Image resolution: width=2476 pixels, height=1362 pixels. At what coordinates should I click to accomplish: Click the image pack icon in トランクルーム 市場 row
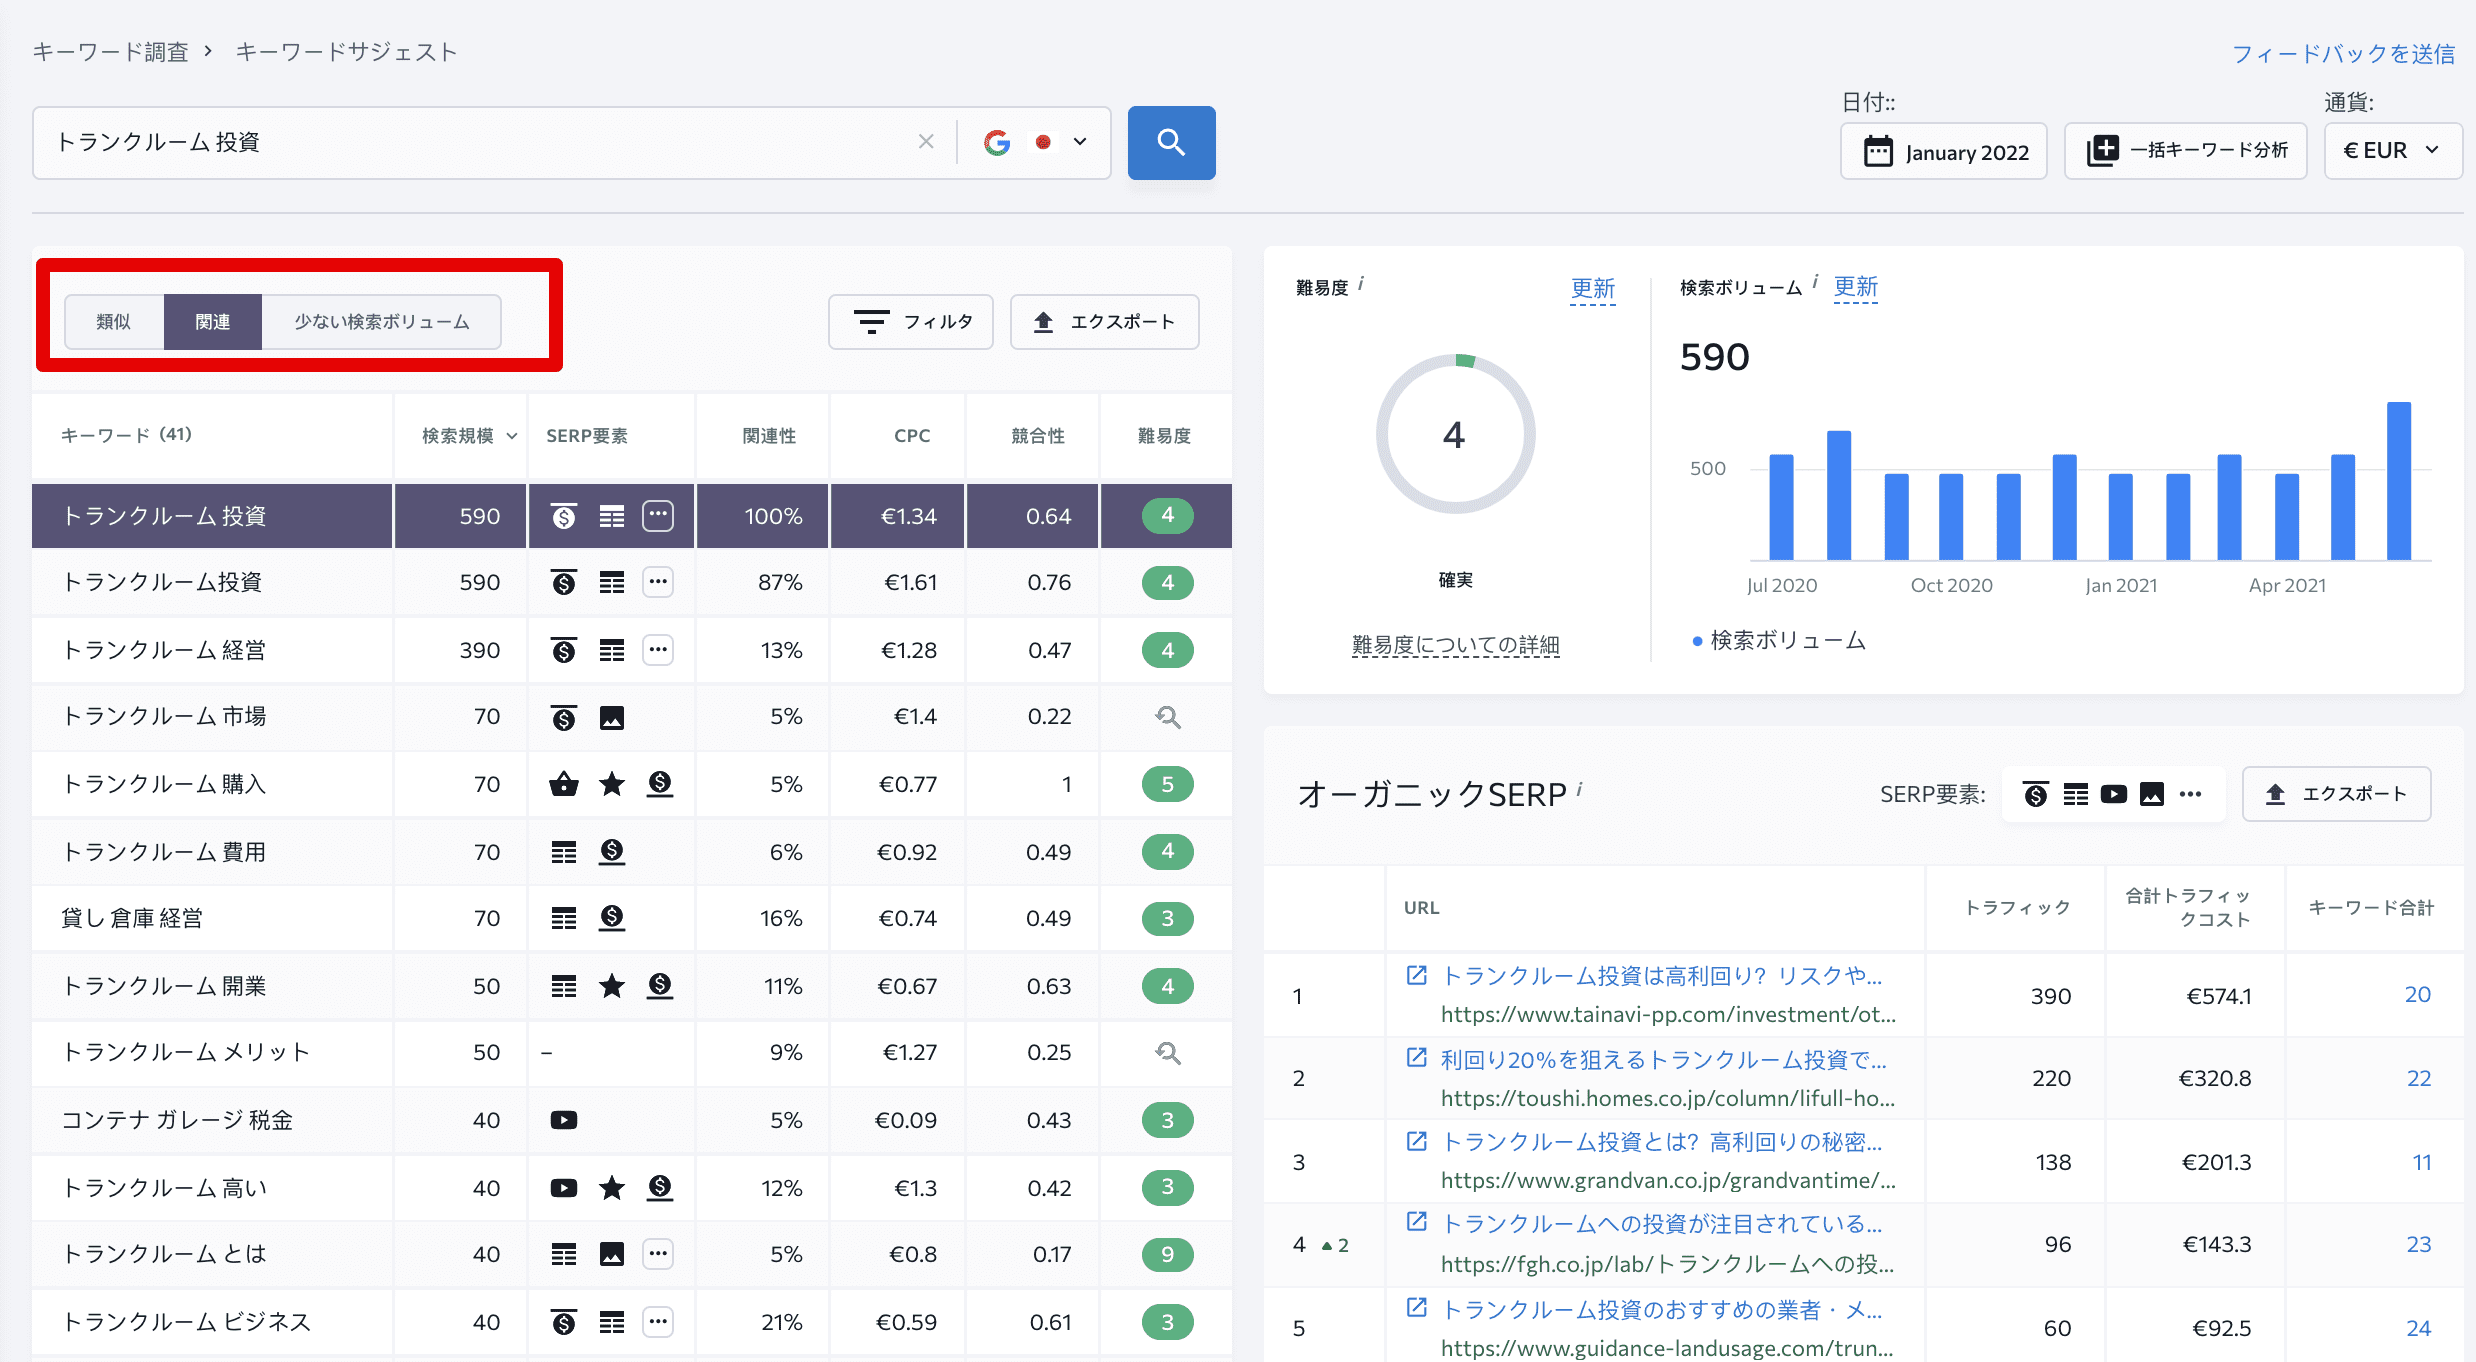612,717
